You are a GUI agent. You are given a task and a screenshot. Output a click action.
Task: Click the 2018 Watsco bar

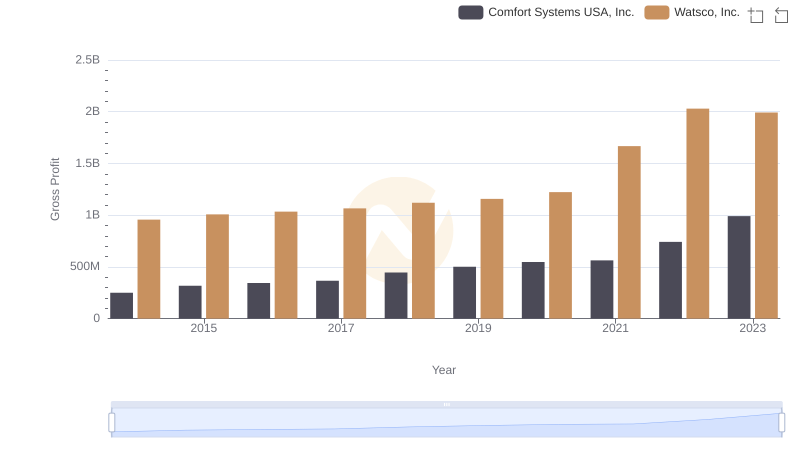point(423,261)
